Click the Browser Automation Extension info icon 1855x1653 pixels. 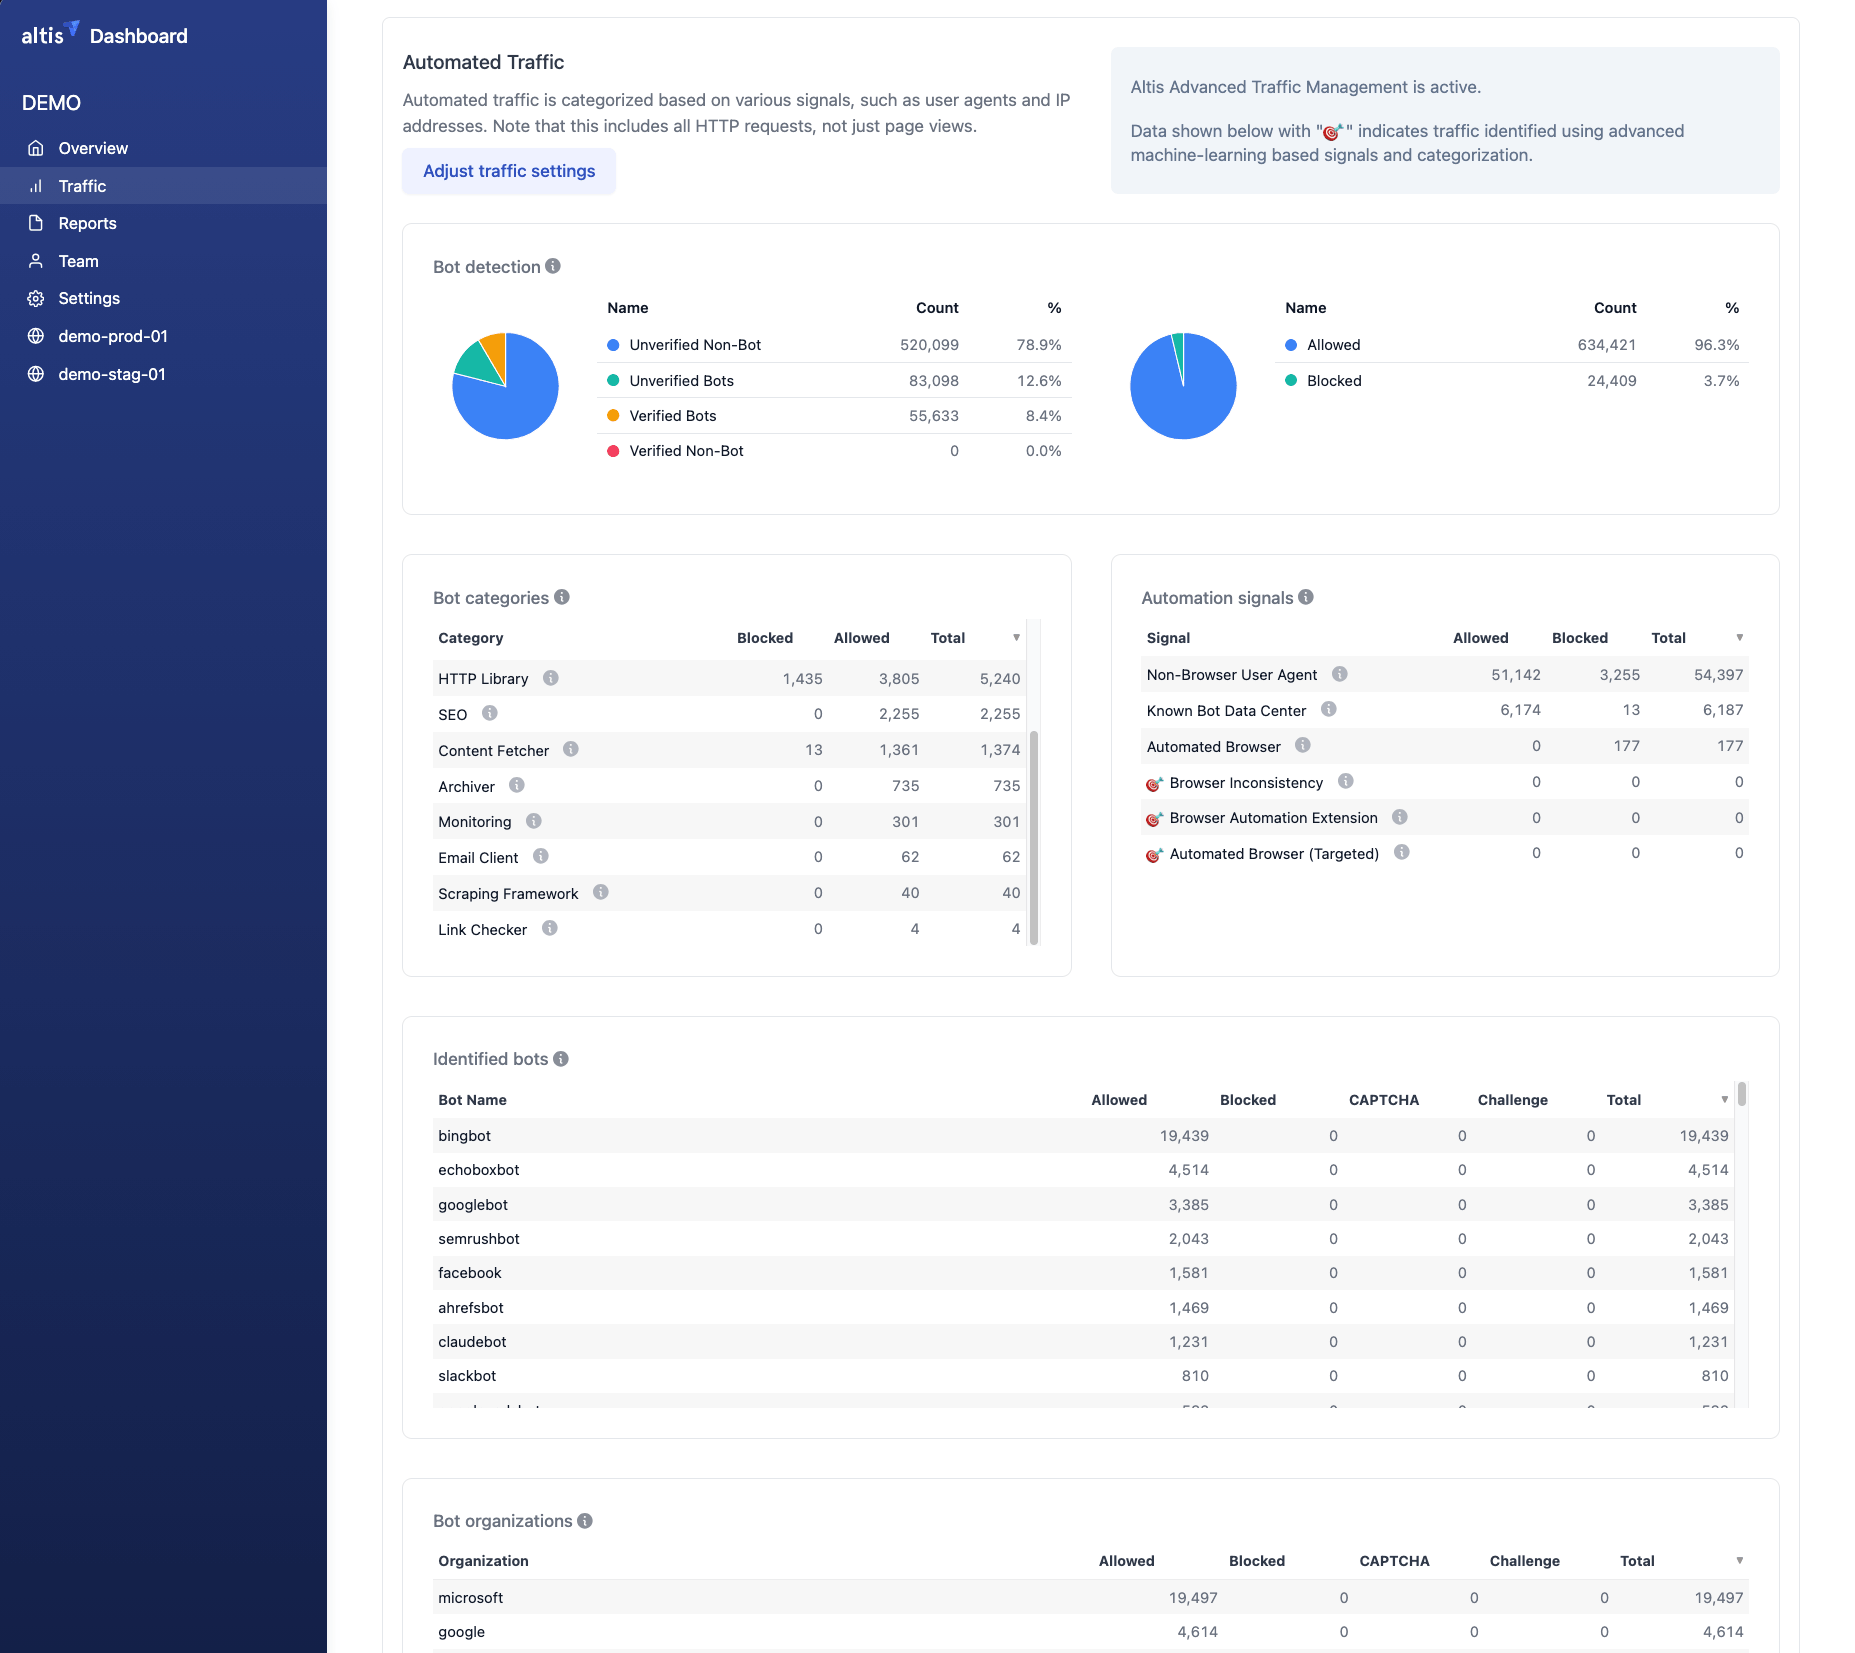click(x=1400, y=817)
